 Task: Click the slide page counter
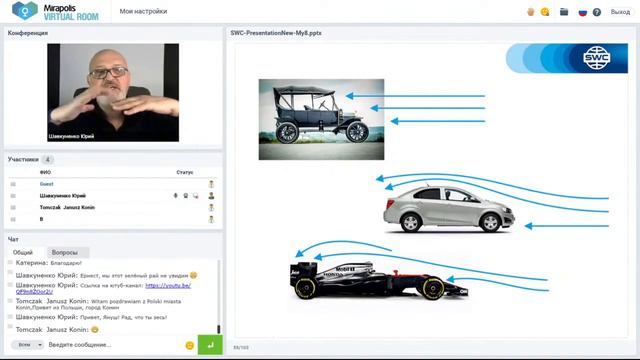coord(241,348)
